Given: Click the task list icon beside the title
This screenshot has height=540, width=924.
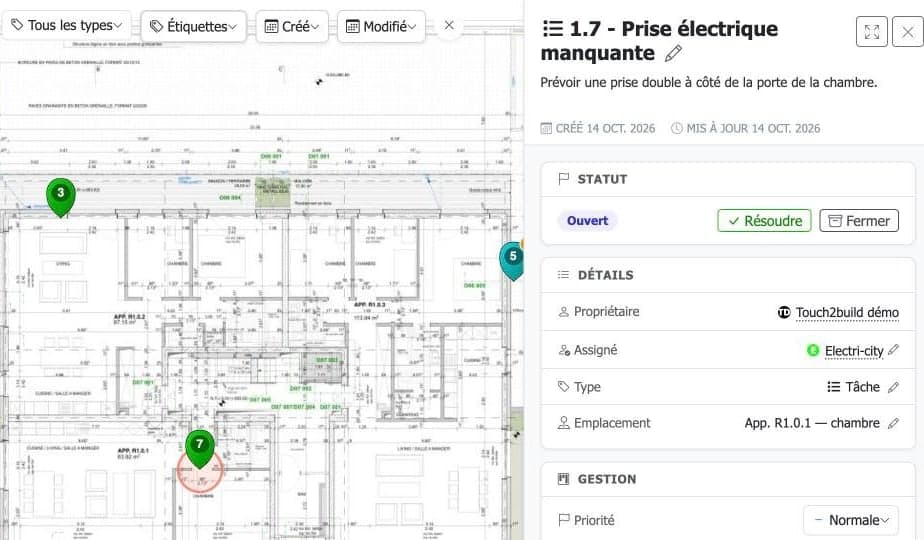Looking at the screenshot, I should coord(553,28).
